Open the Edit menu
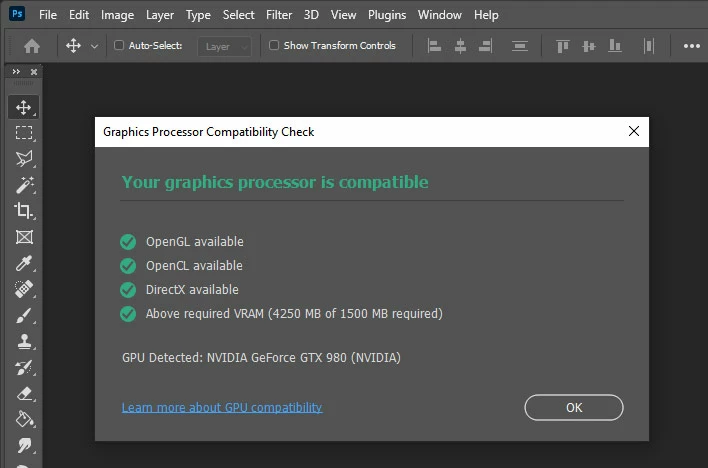The height and width of the screenshot is (468, 708). [x=79, y=15]
